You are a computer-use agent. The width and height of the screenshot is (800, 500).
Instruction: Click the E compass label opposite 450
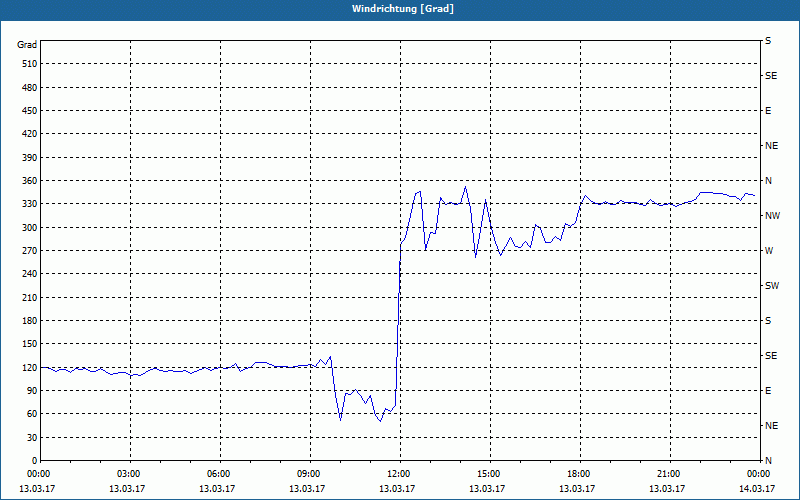click(x=768, y=111)
